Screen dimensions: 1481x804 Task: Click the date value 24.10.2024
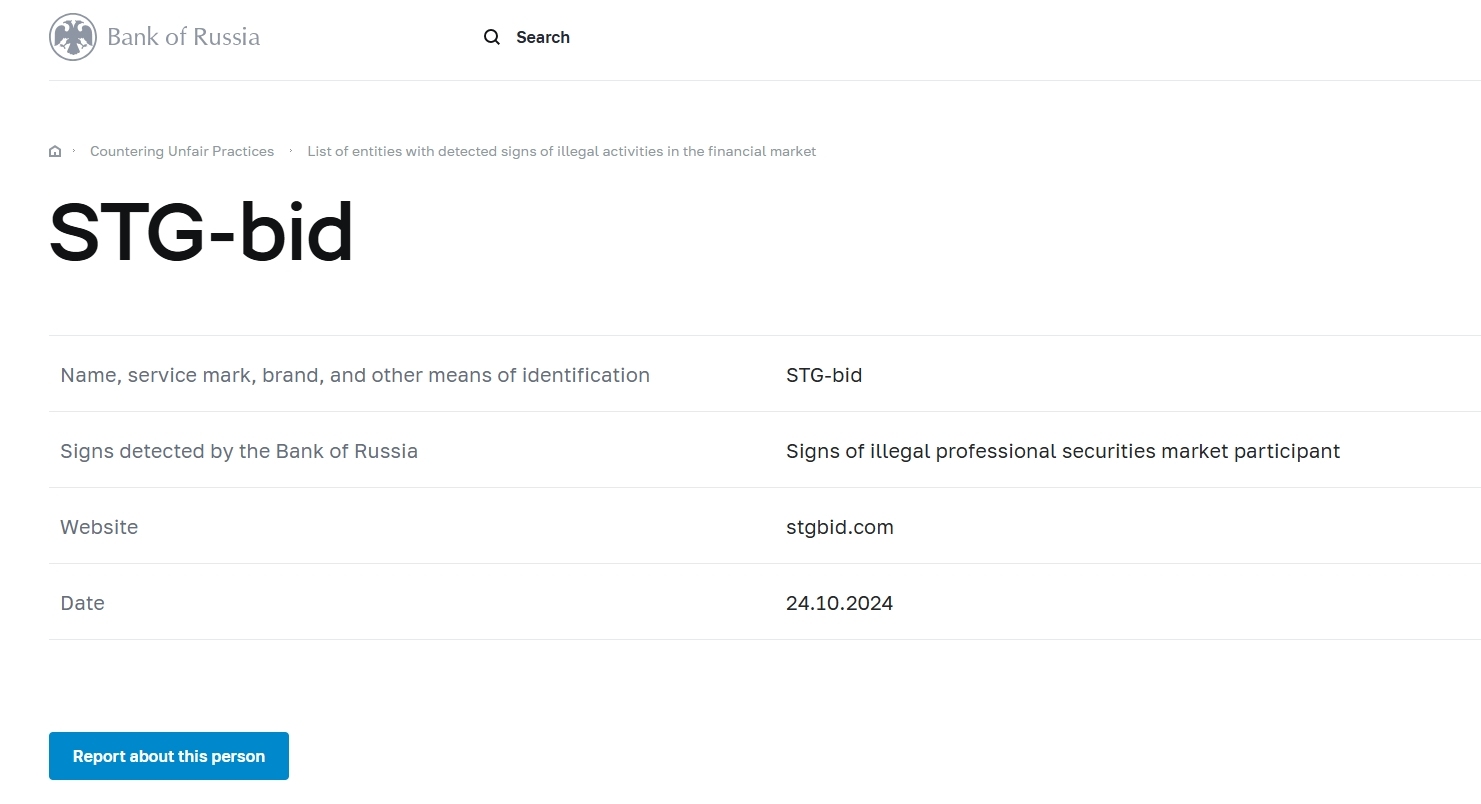[839, 603]
